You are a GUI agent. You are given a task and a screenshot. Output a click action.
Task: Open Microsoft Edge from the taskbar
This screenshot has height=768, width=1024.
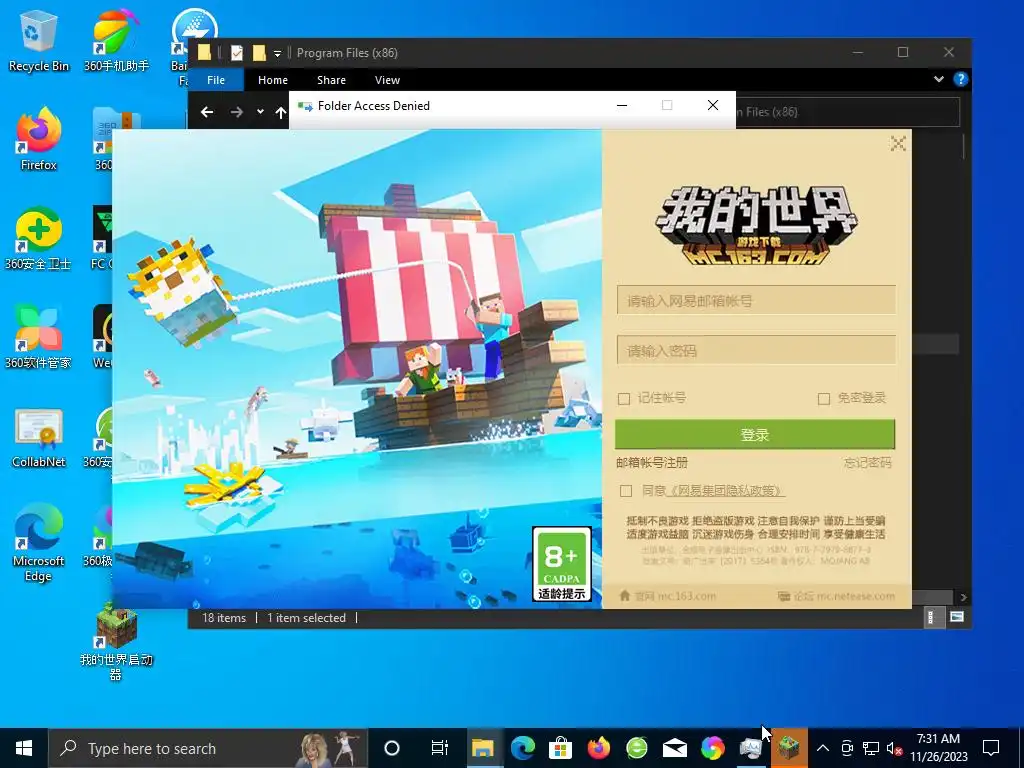click(522, 748)
